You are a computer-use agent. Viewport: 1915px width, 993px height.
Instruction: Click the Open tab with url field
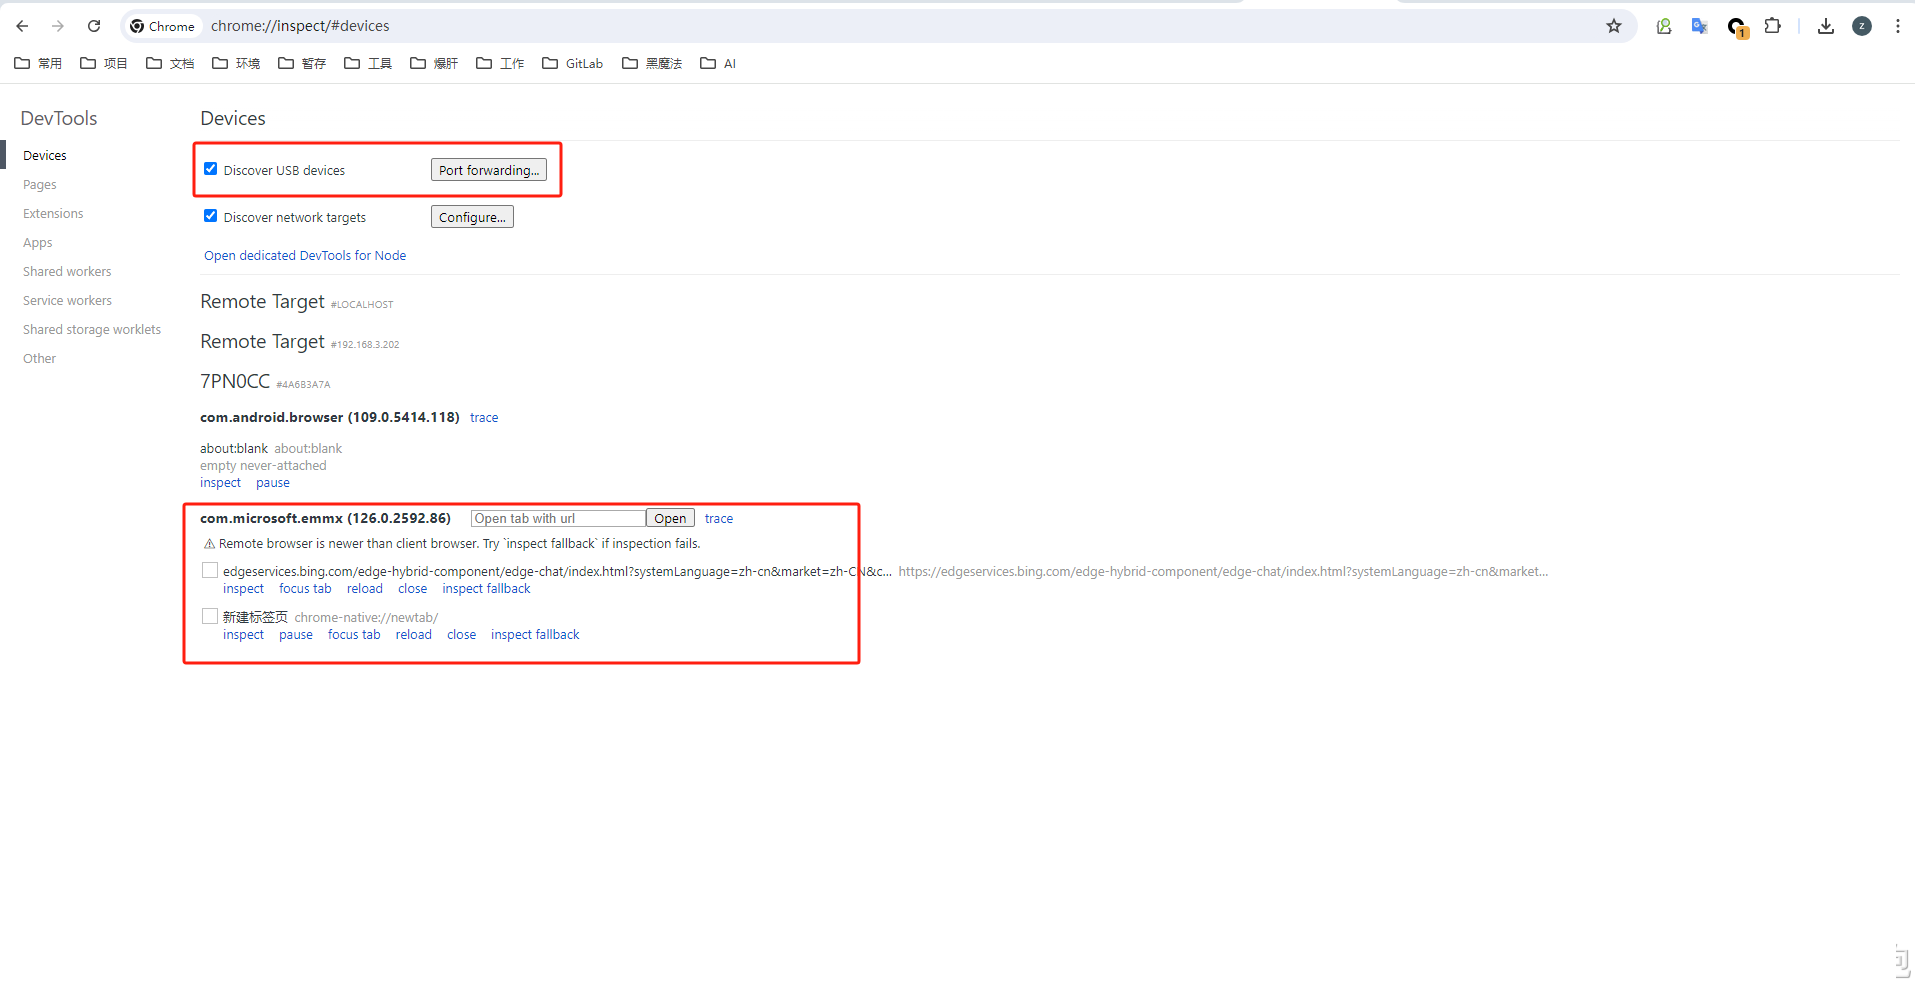(x=557, y=518)
